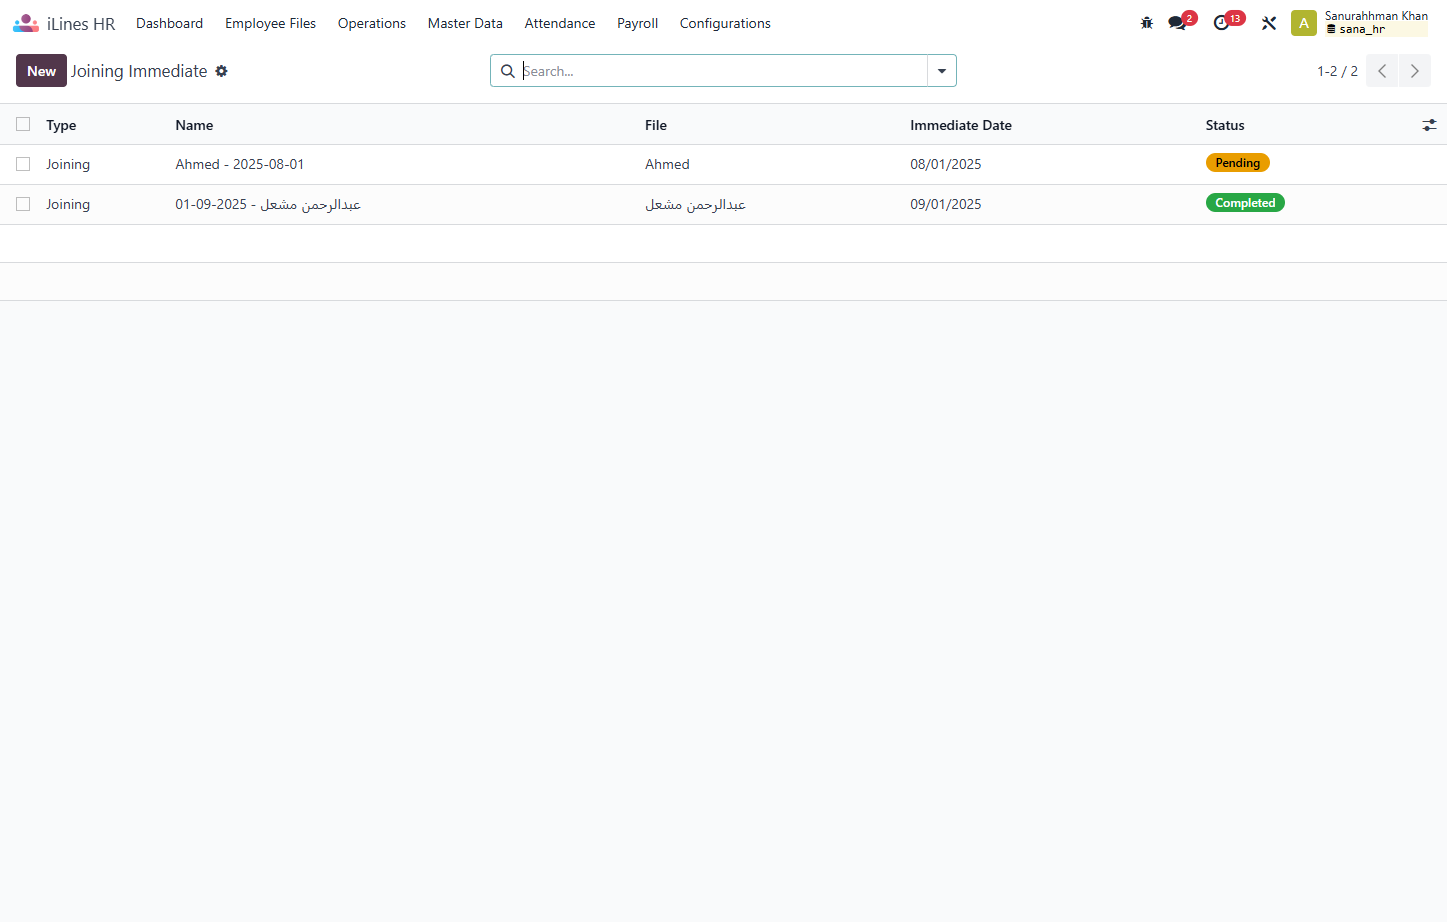1447x922 pixels.
Task: Click the Pending status badge
Action: pyautogui.click(x=1237, y=163)
